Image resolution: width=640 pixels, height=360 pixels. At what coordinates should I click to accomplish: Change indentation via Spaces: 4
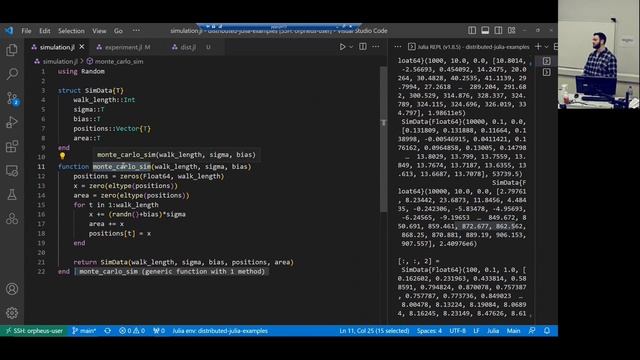(429, 331)
